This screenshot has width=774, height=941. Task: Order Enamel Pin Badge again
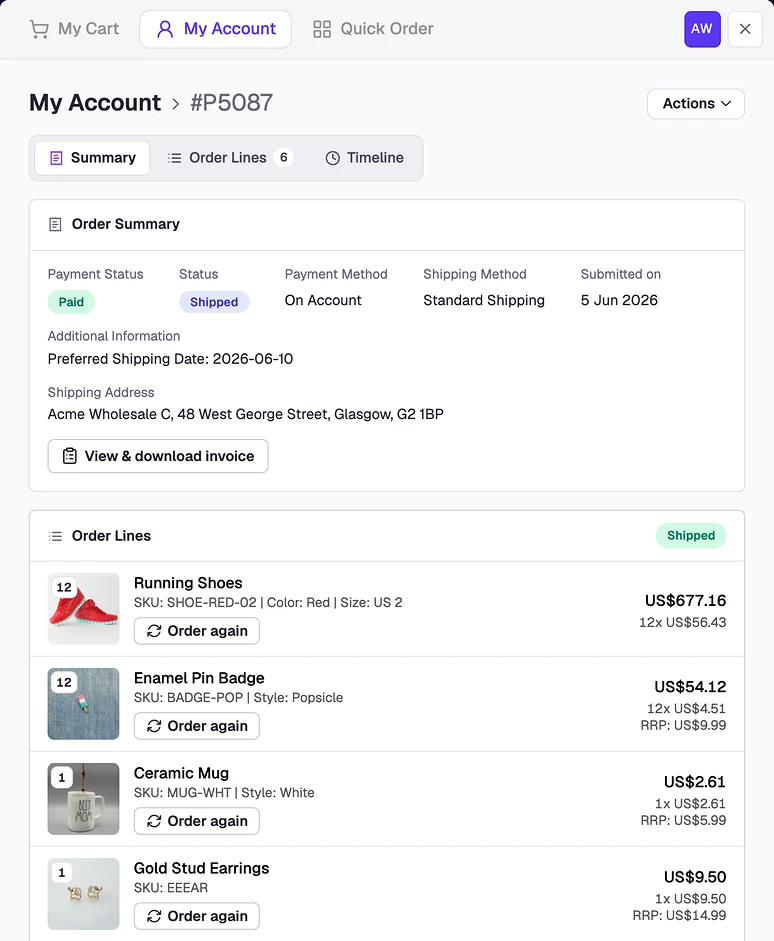(197, 726)
